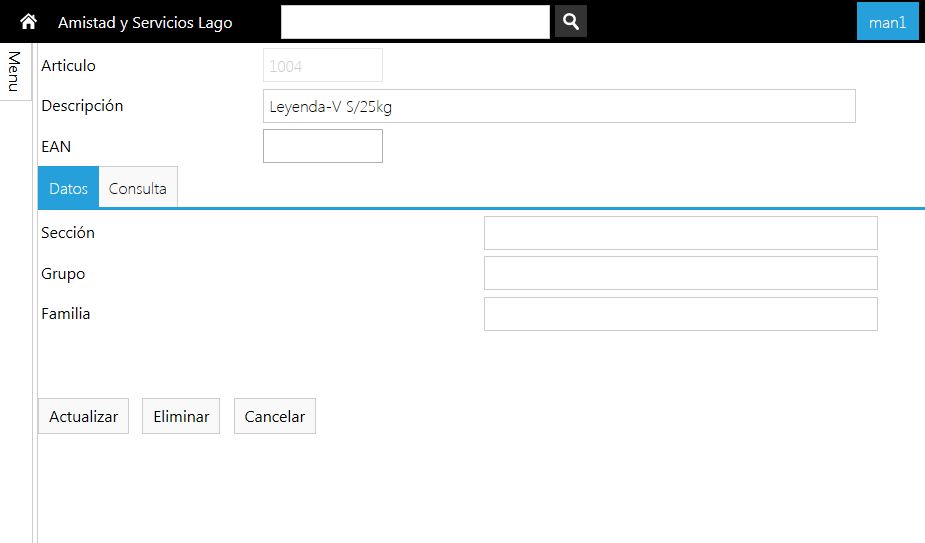Image resolution: width=925 pixels, height=543 pixels.
Task: Click the Grupo input field
Action: (x=681, y=273)
